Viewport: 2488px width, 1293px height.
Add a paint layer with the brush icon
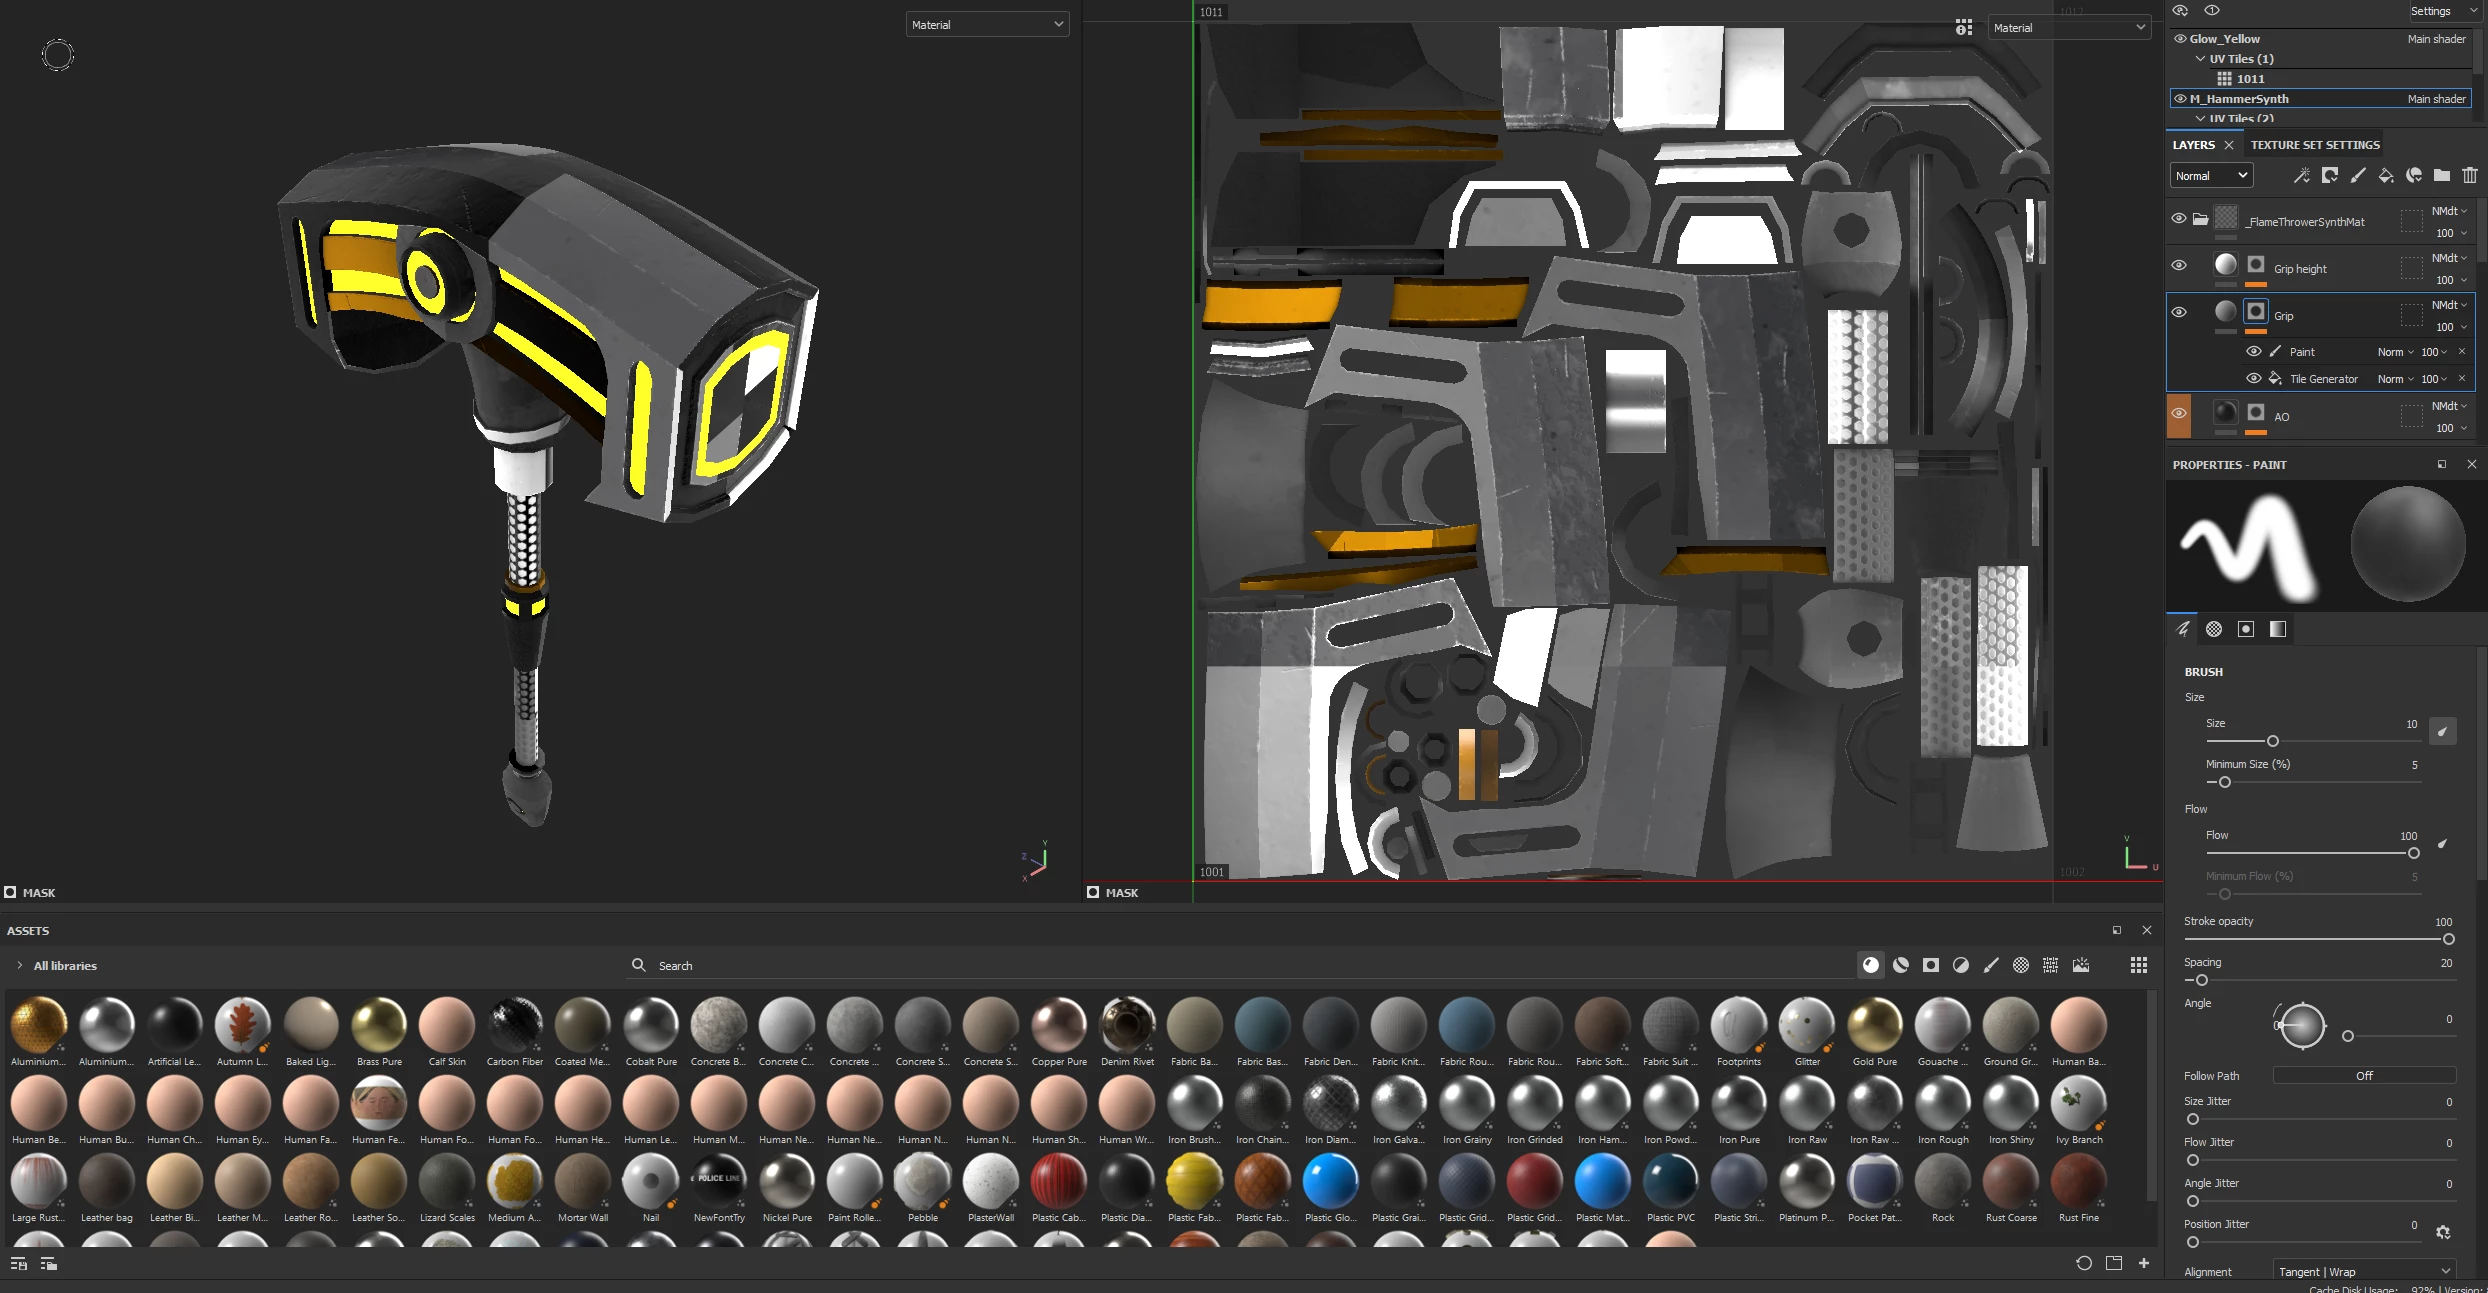[x=2358, y=176]
